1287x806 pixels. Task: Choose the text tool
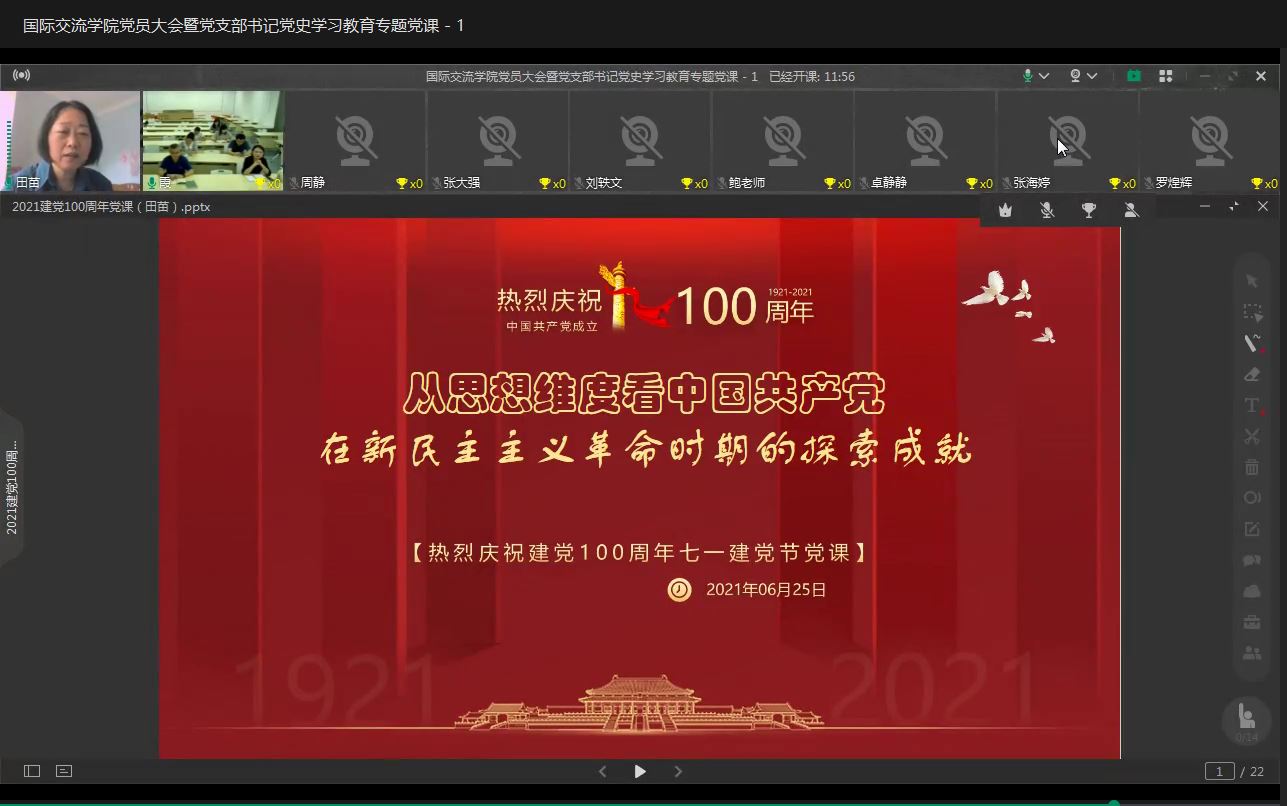click(x=1251, y=405)
